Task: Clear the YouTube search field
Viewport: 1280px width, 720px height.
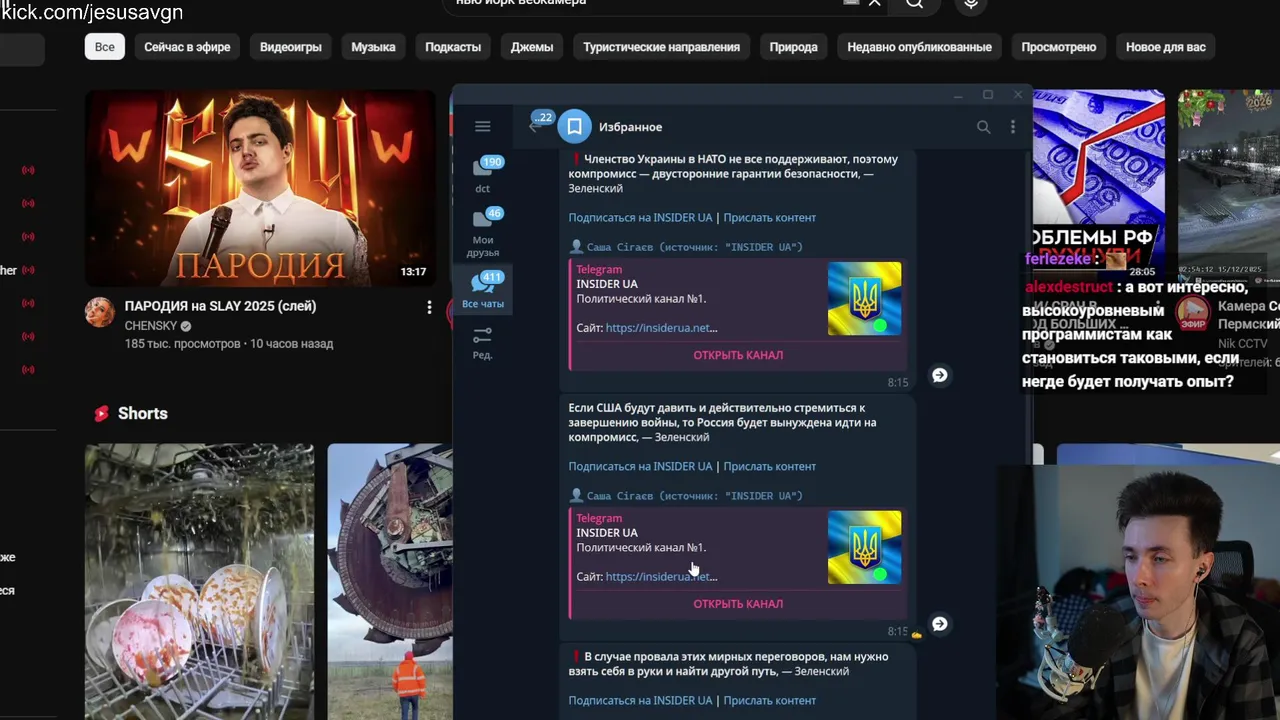Action: point(874,3)
